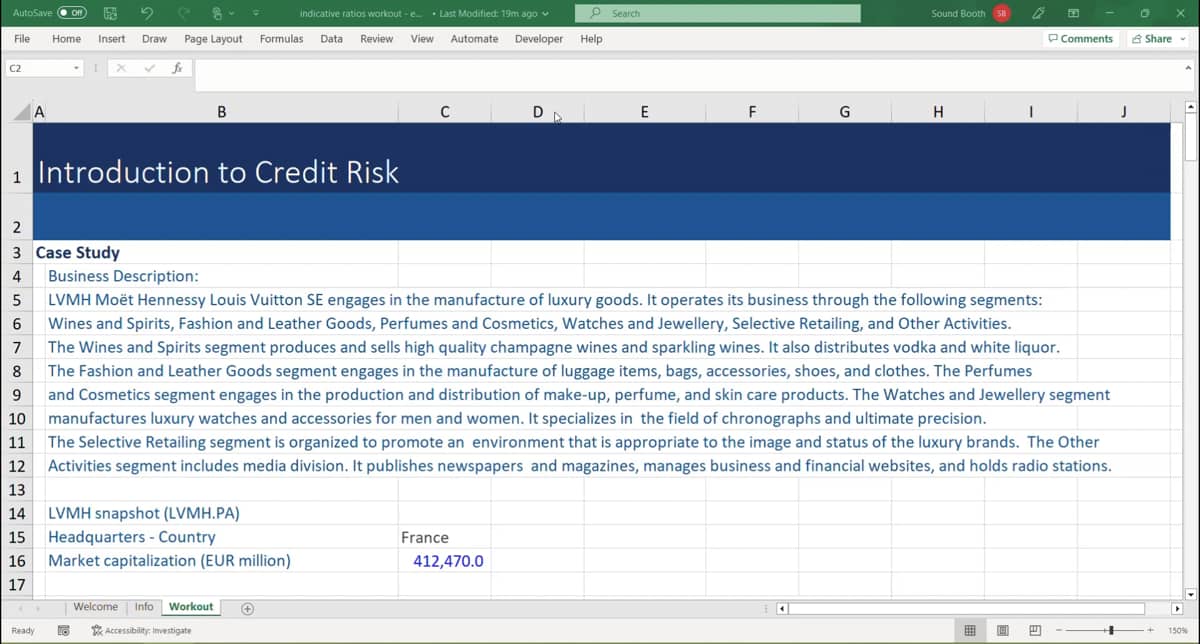Open the Page Layout tab
The width and height of the screenshot is (1200, 644).
tap(213, 39)
